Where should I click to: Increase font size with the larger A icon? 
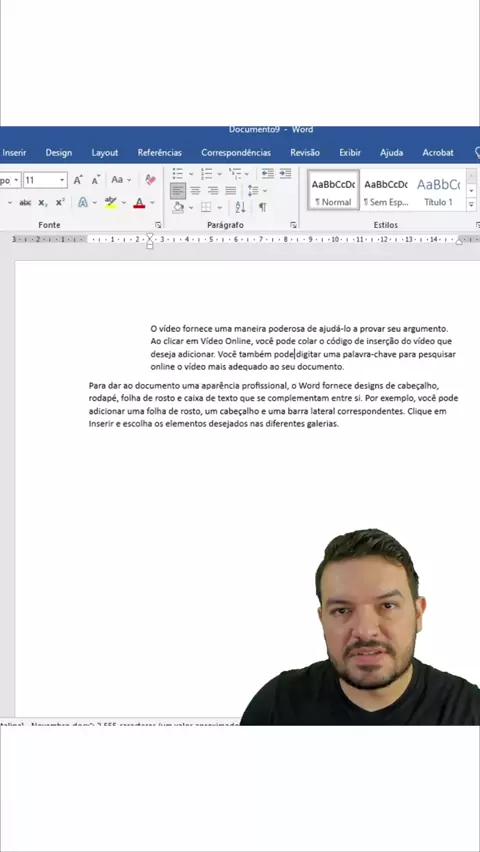pyautogui.click(x=78, y=180)
